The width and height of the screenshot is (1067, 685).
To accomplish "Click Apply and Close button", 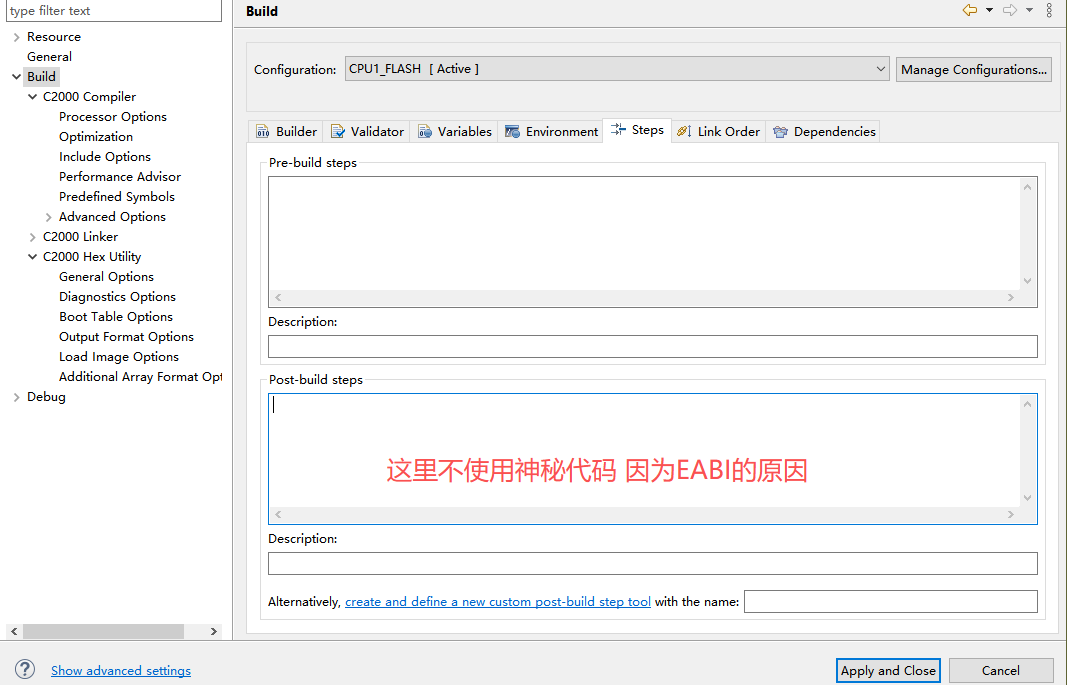I will pos(888,671).
